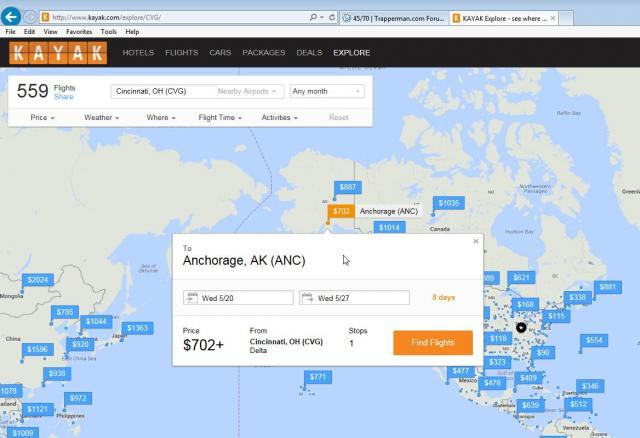Viewport: 640px width, 438px height.
Task: Open the Flight Time filter dropdown
Action: (x=220, y=118)
